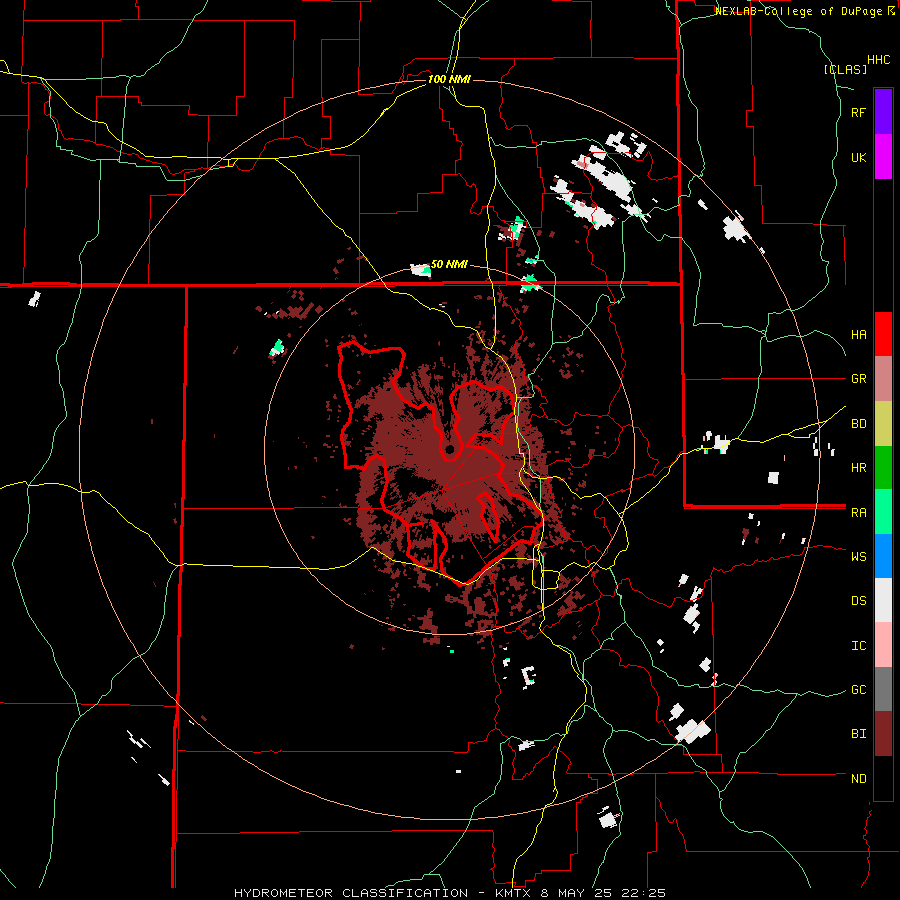
Task: Click the HR green legend swatch
Action: [x=883, y=467]
